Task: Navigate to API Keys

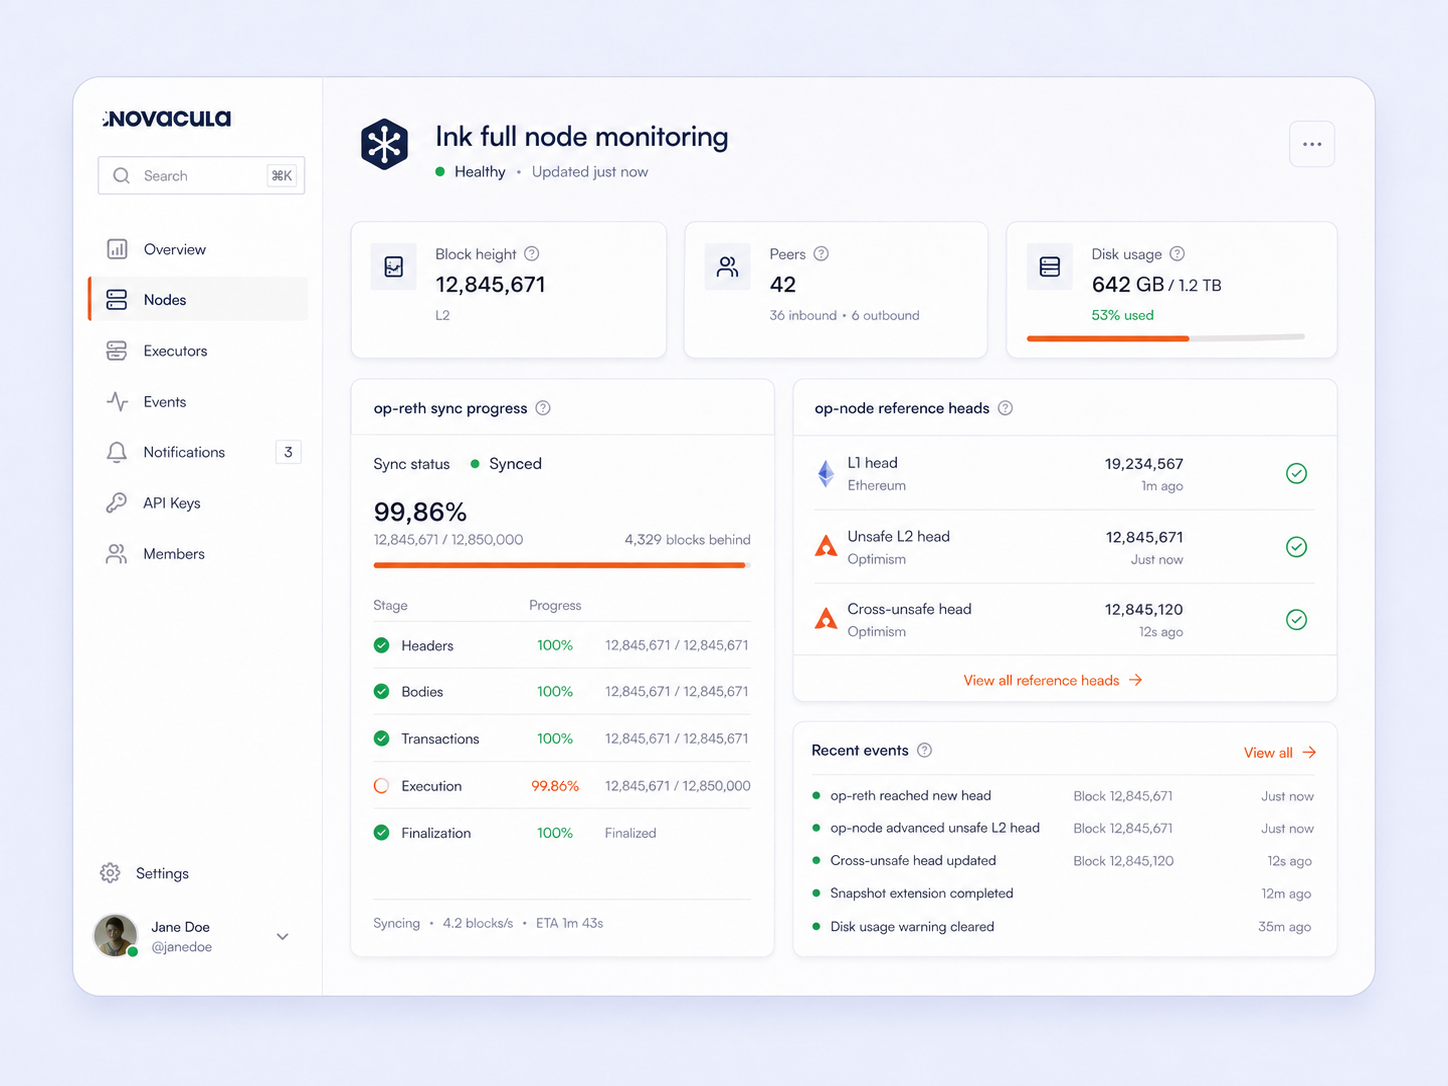Action: pyautogui.click(x=198, y=503)
